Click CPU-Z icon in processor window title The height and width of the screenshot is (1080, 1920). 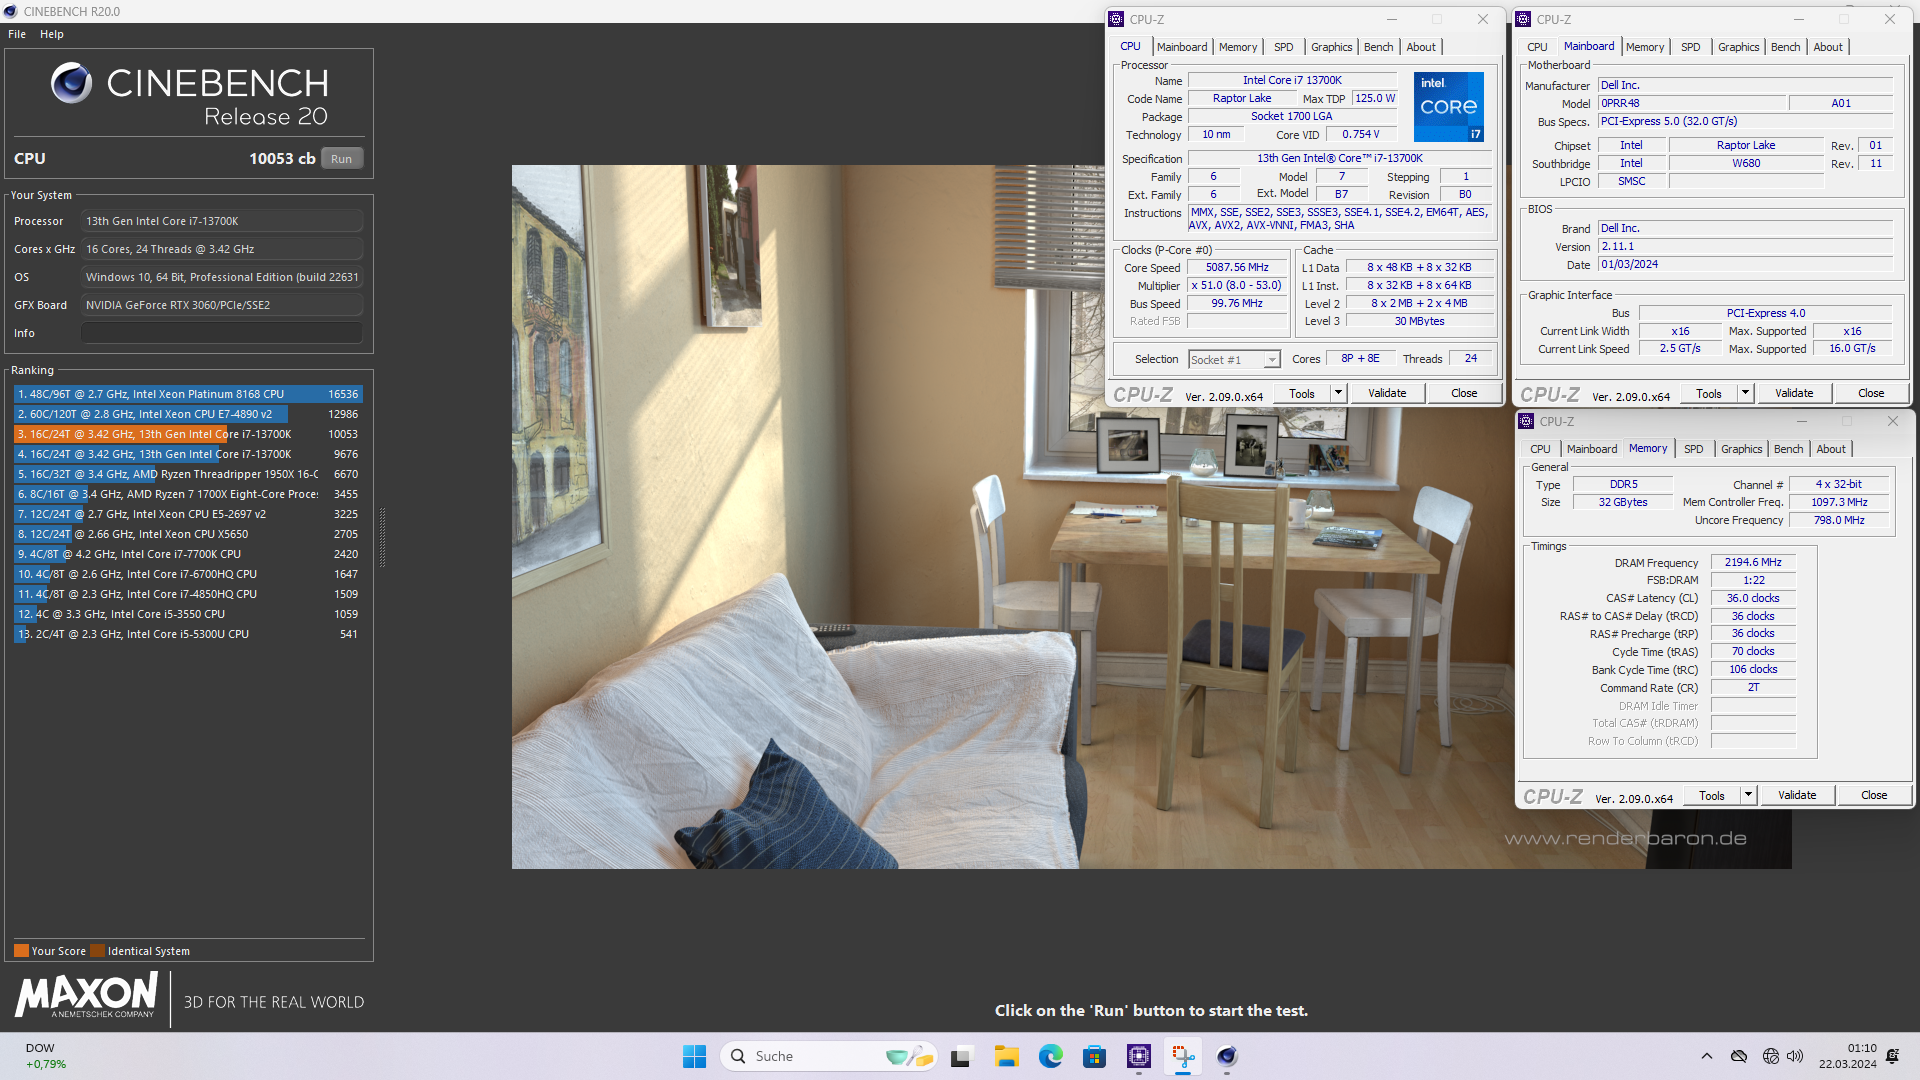point(1117,19)
